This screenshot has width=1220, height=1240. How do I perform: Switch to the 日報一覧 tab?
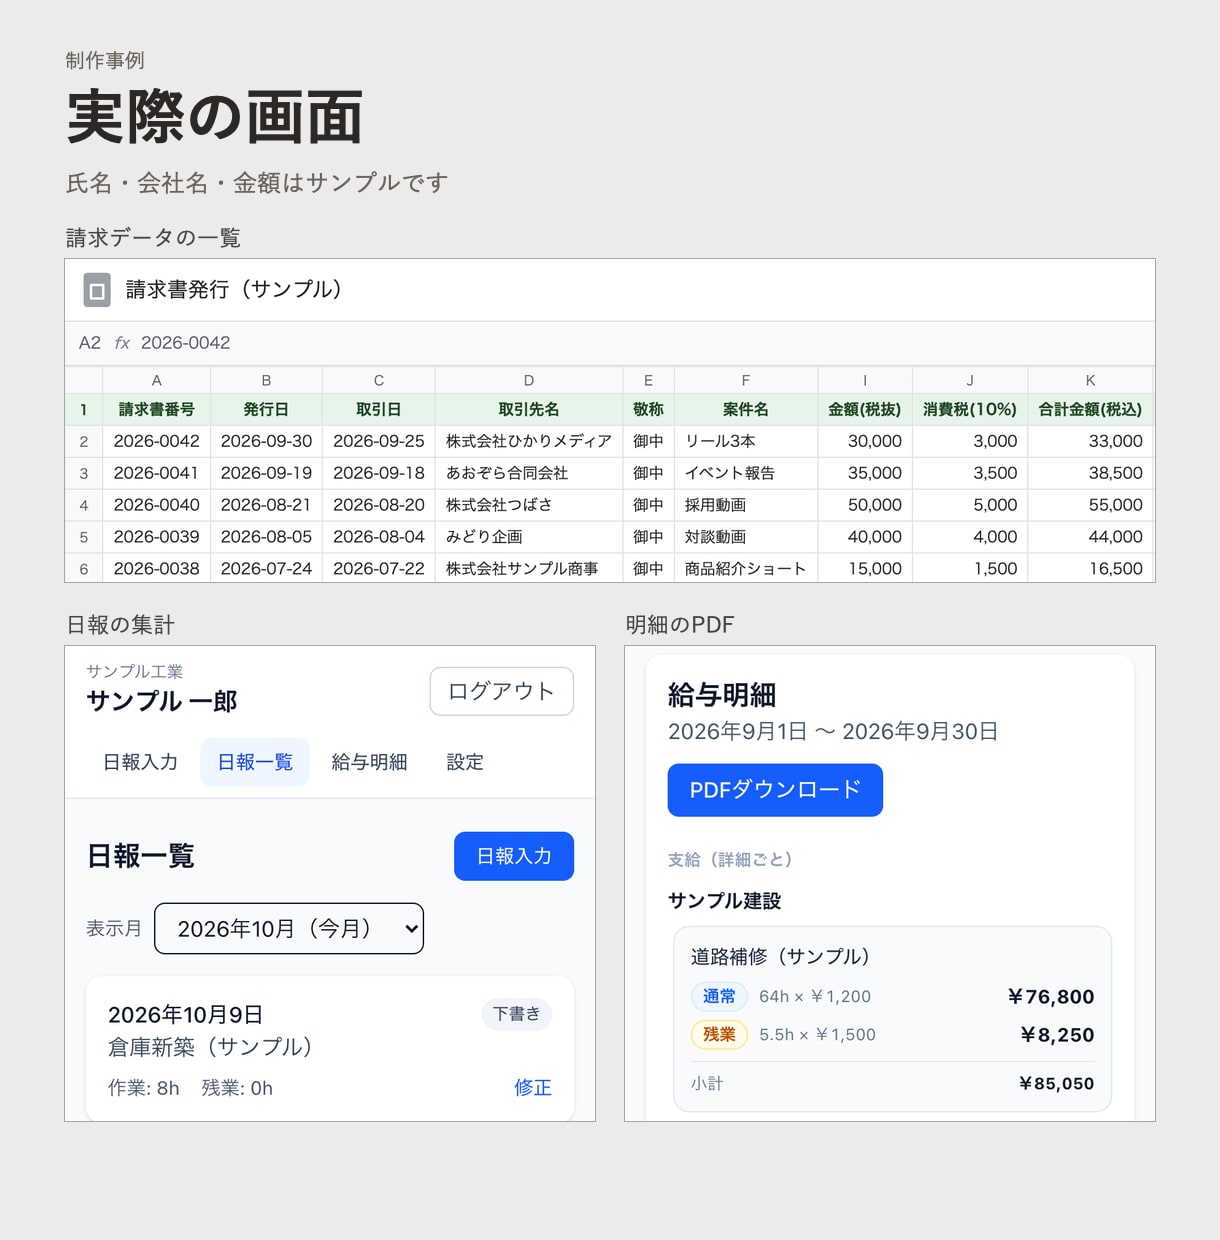click(255, 762)
